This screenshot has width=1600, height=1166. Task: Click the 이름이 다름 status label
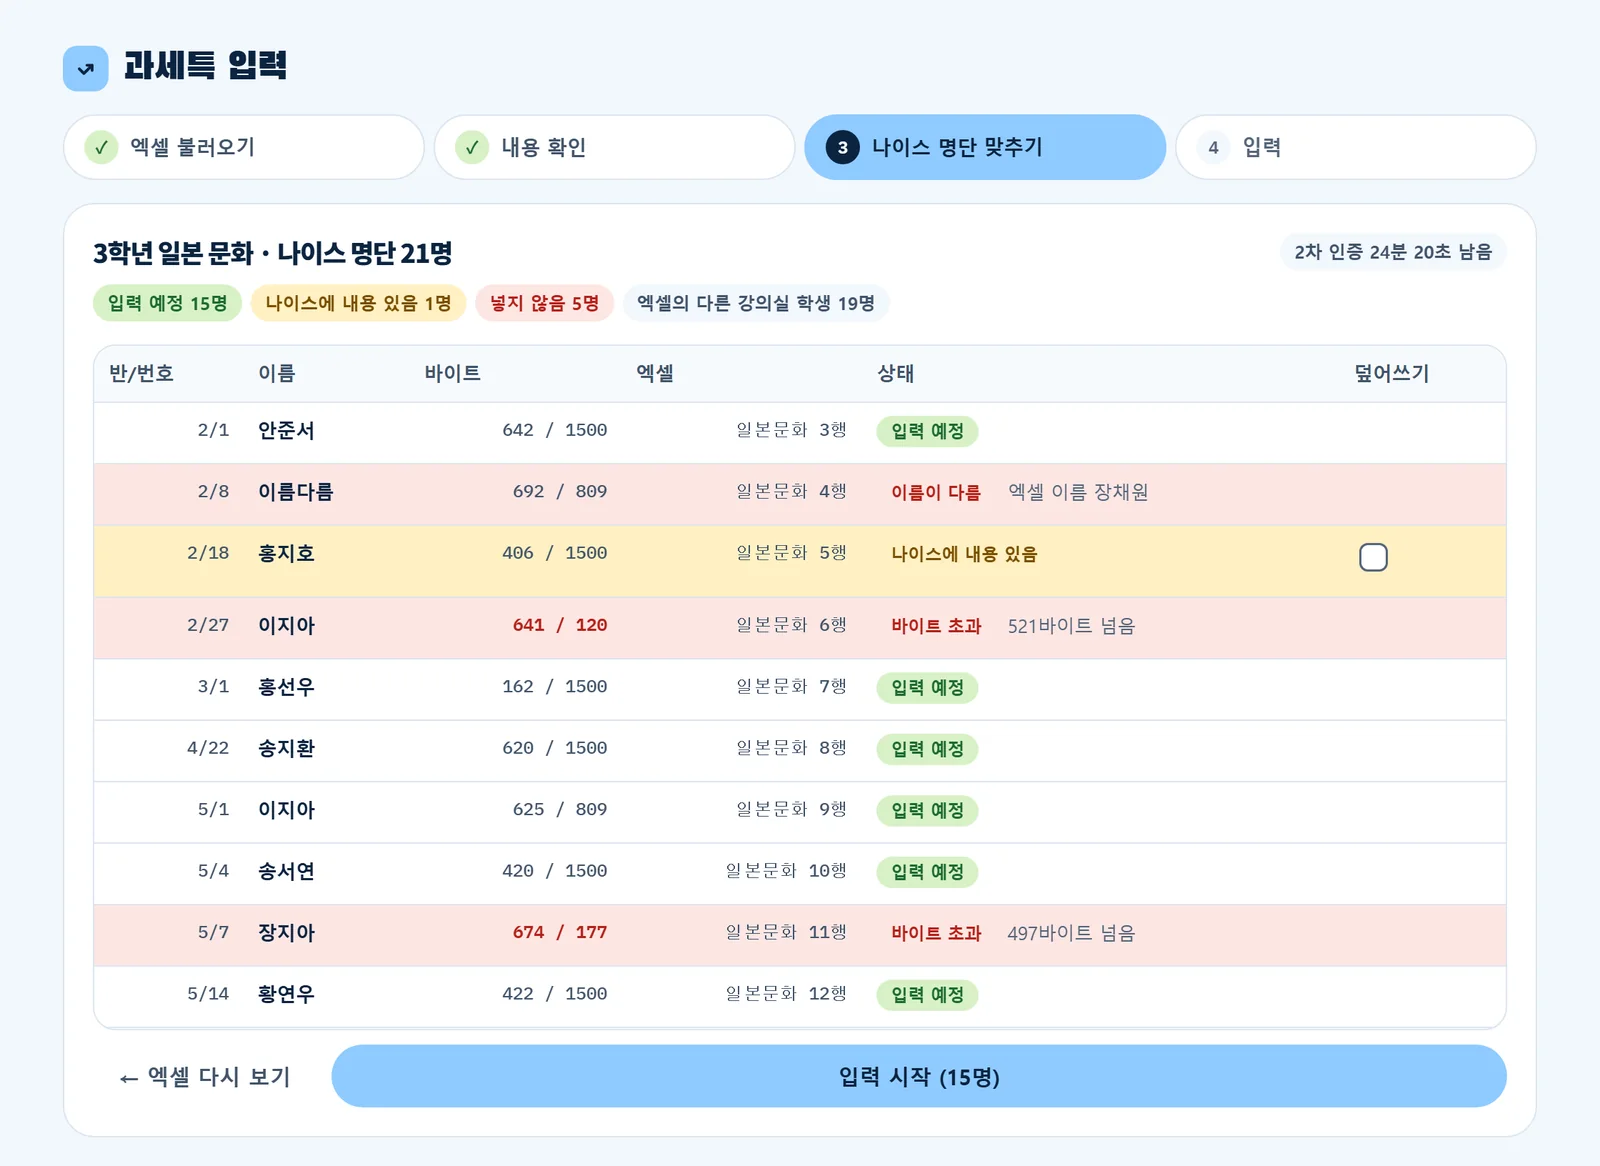coord(936,492)
